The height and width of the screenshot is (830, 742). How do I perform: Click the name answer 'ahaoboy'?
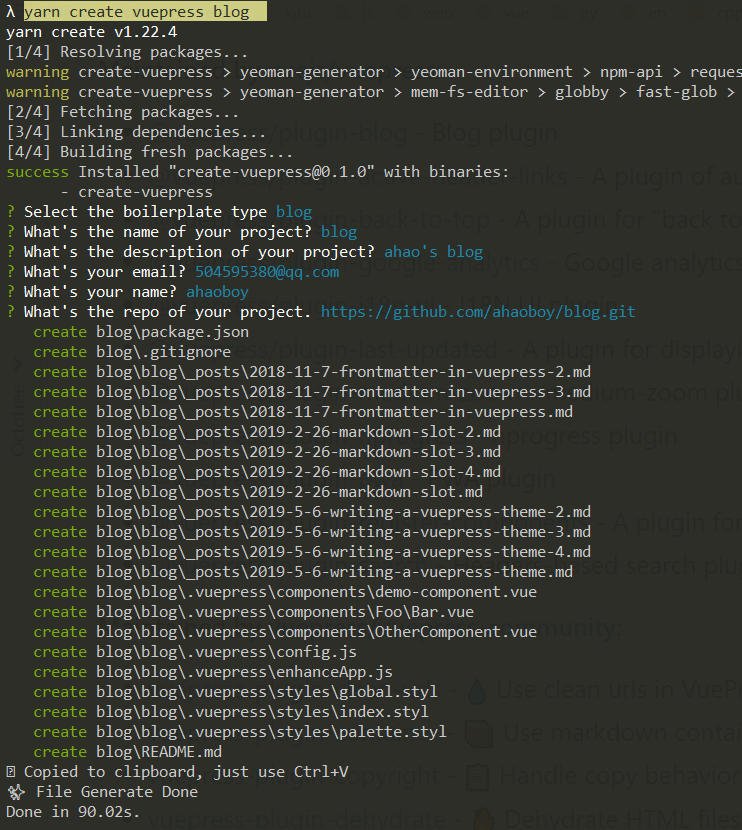217,292
